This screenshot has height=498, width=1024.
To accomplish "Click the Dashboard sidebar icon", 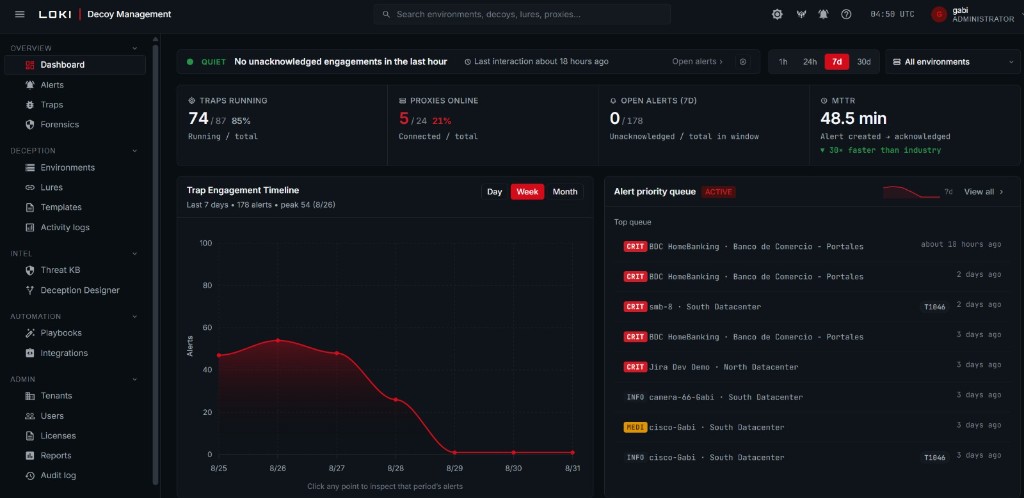I will pyautogui.click(x=29, y=65).
